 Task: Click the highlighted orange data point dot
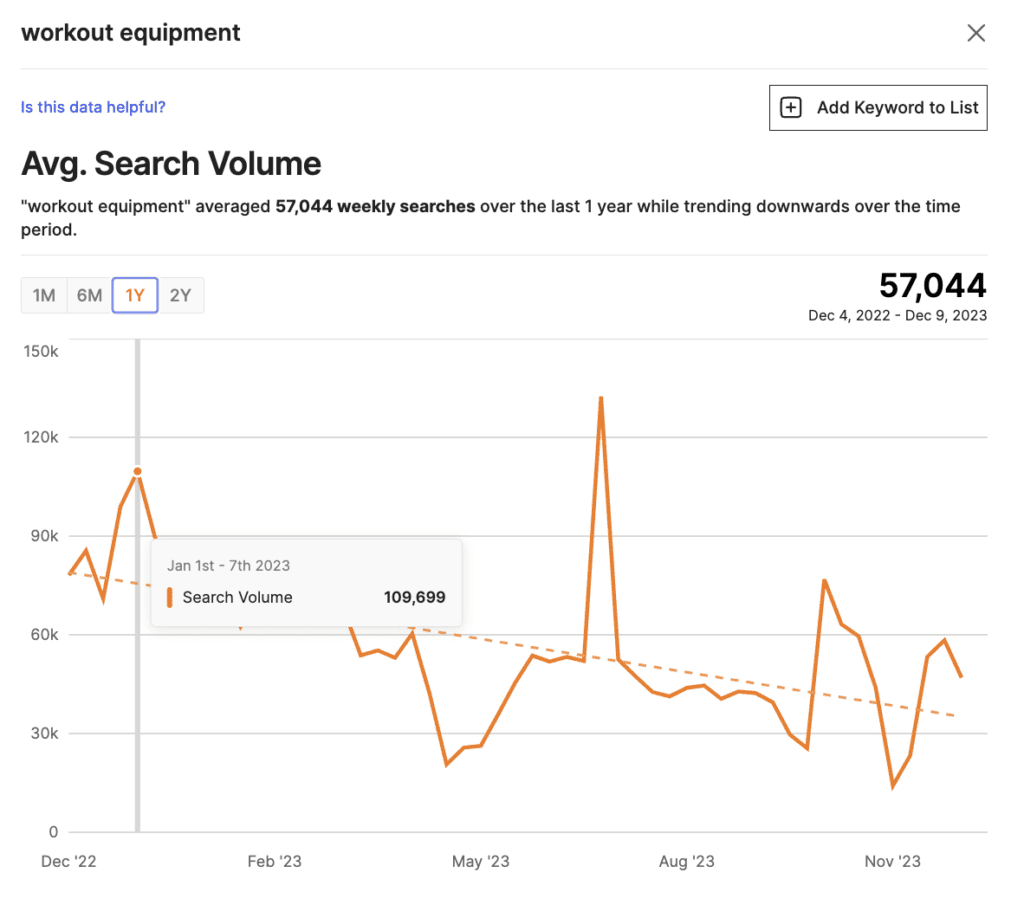[x=137, y=471]
